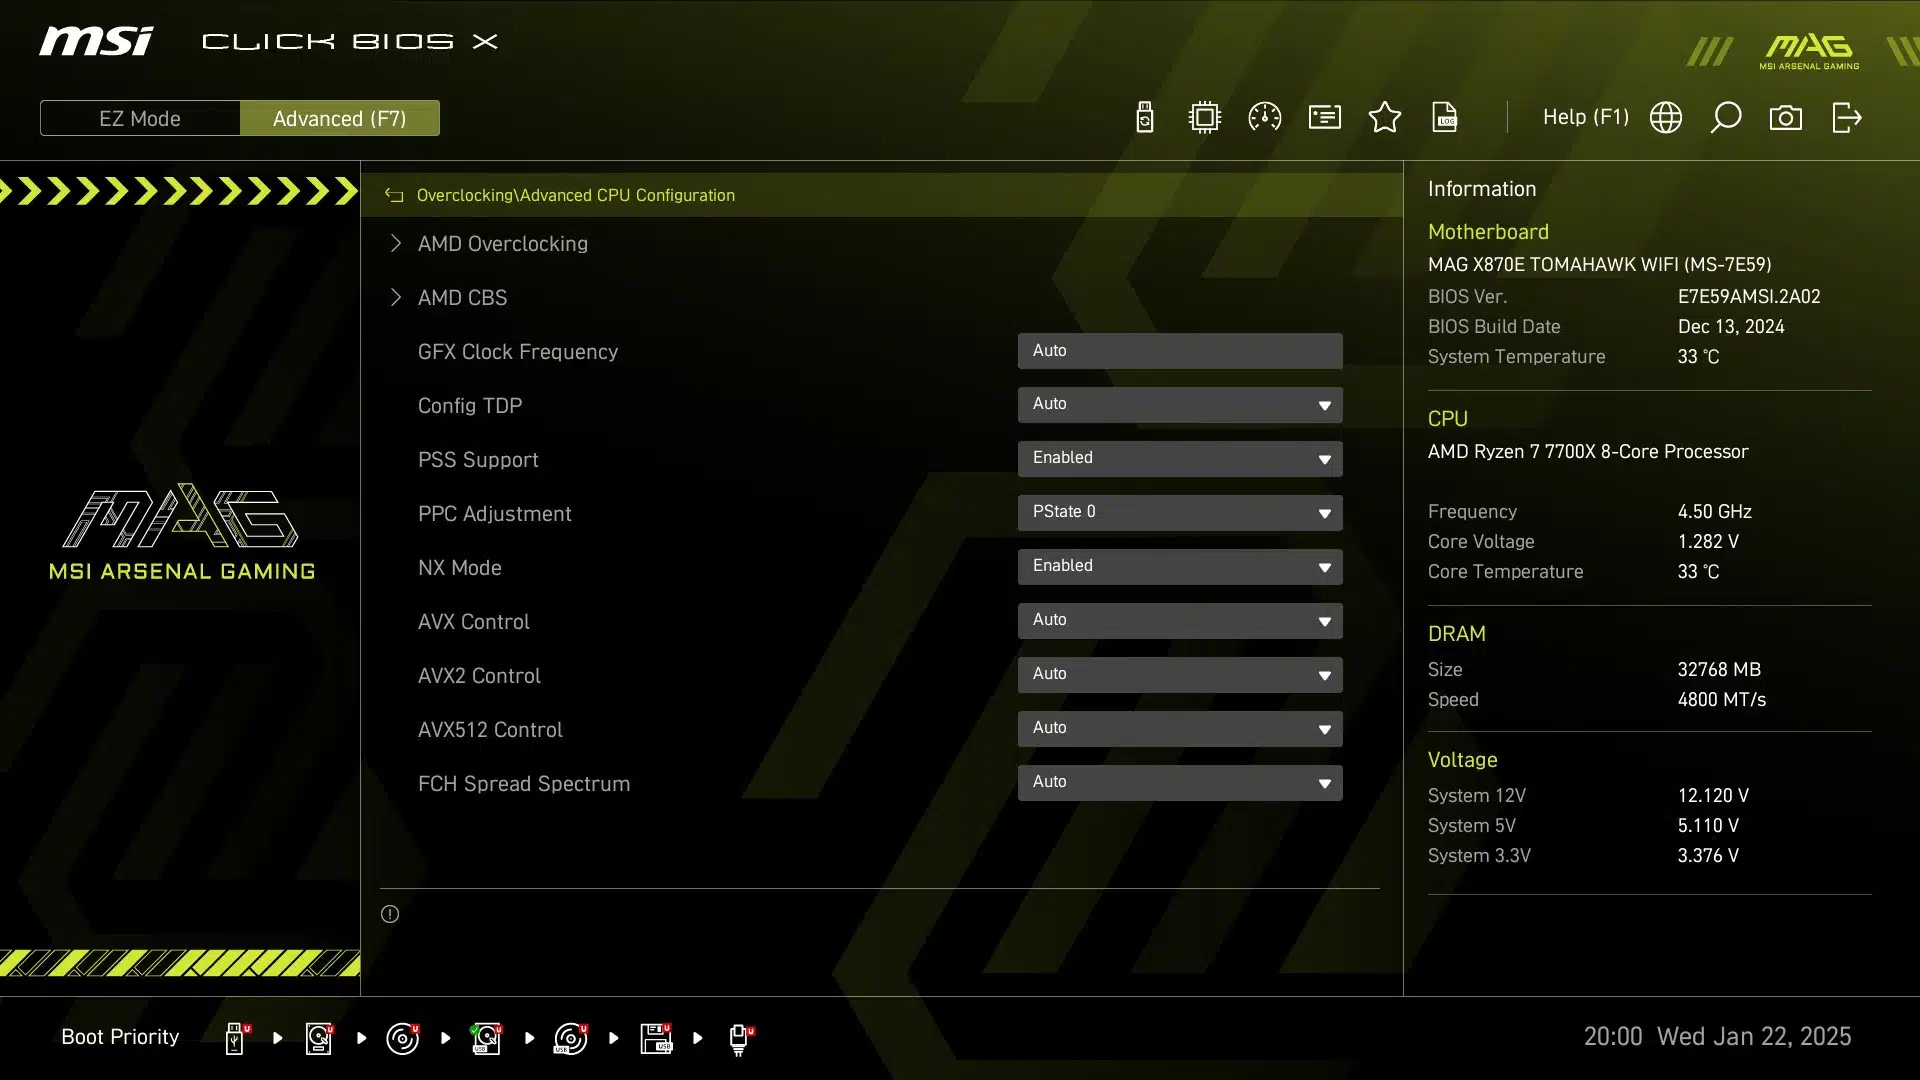Viewport: 1920px width, 1080px height.
Task: Click the MSI logo
Action: click(96, 41)
